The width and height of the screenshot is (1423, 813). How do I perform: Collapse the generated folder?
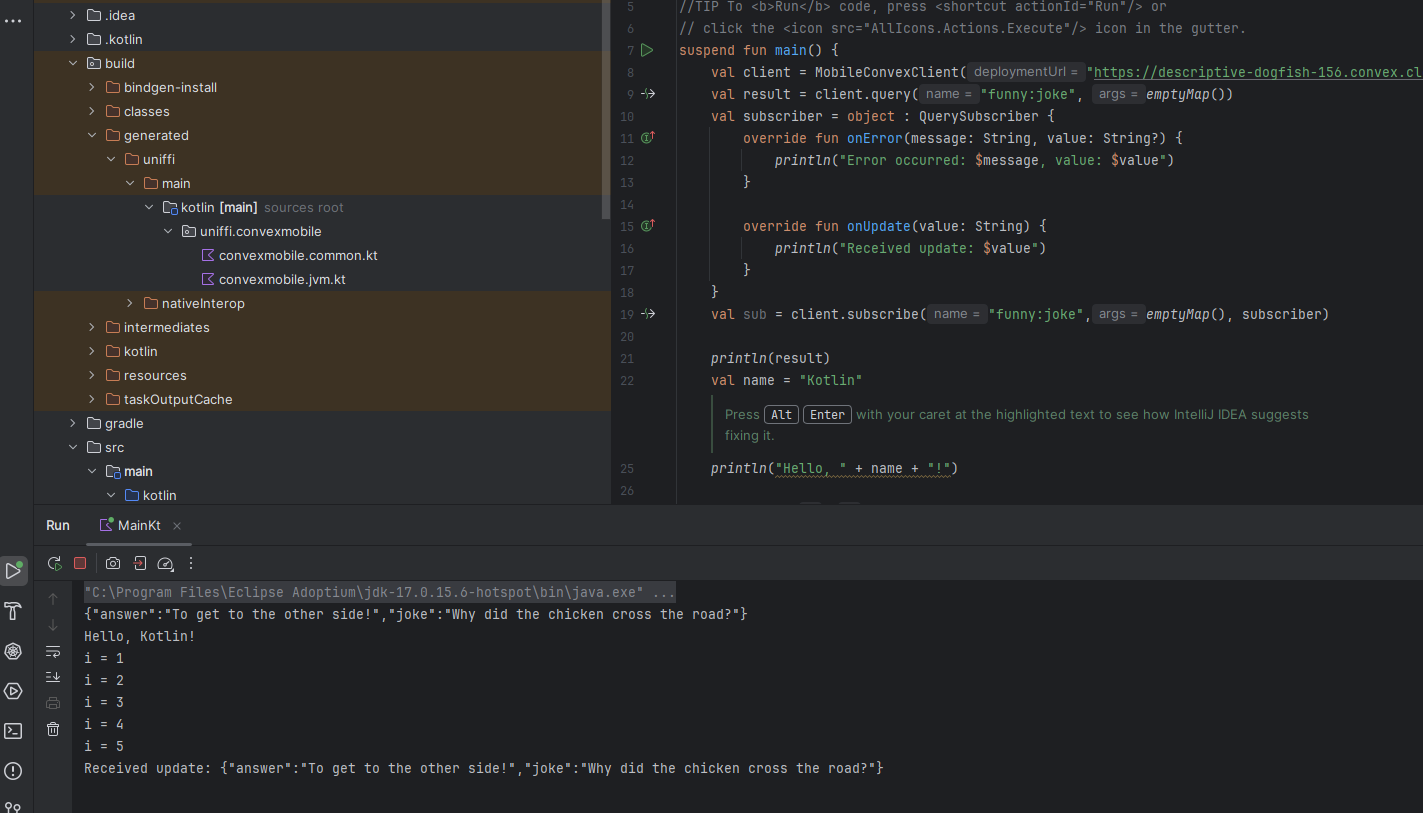click(91, 135)
